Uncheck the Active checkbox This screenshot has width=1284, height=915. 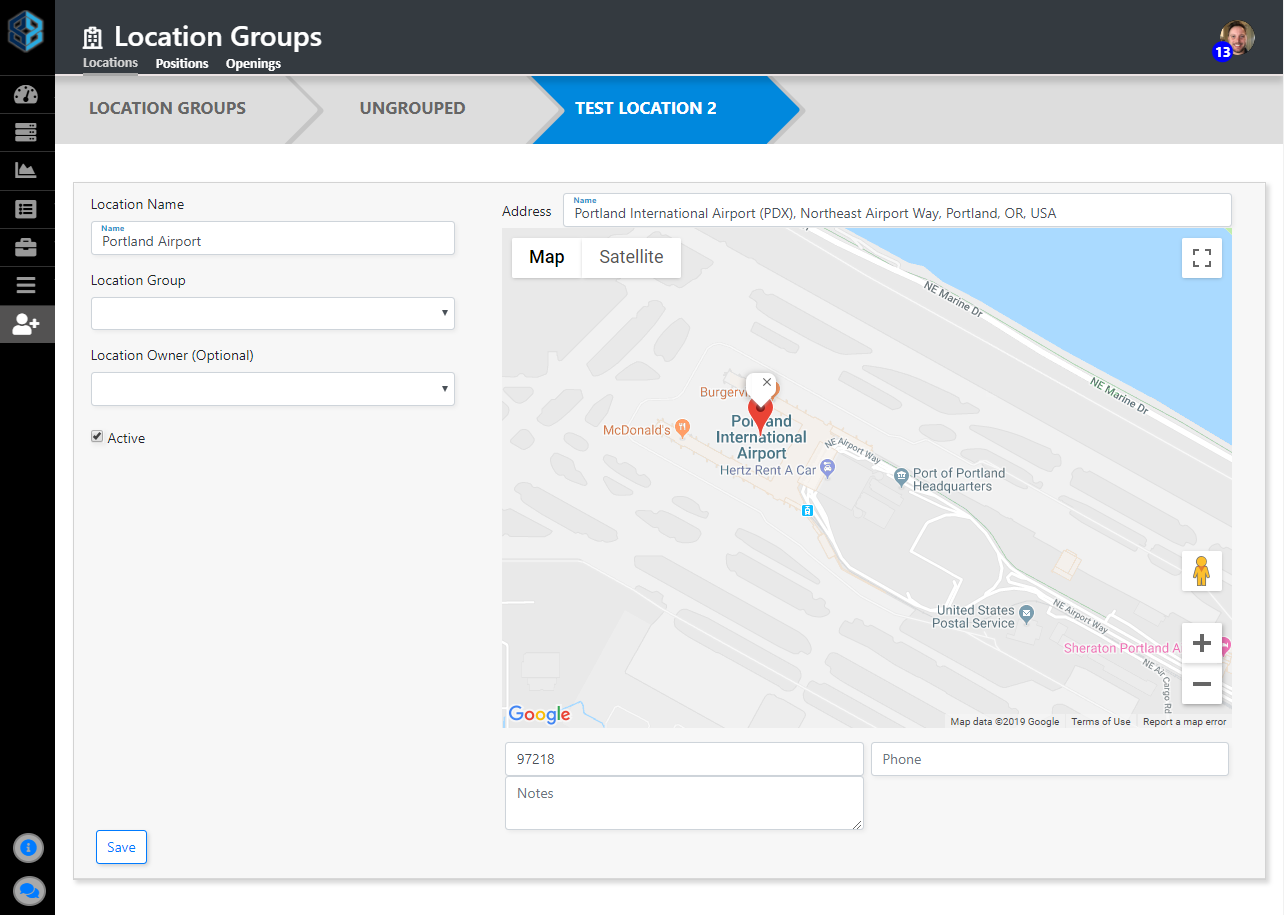(x=97, y=437)
